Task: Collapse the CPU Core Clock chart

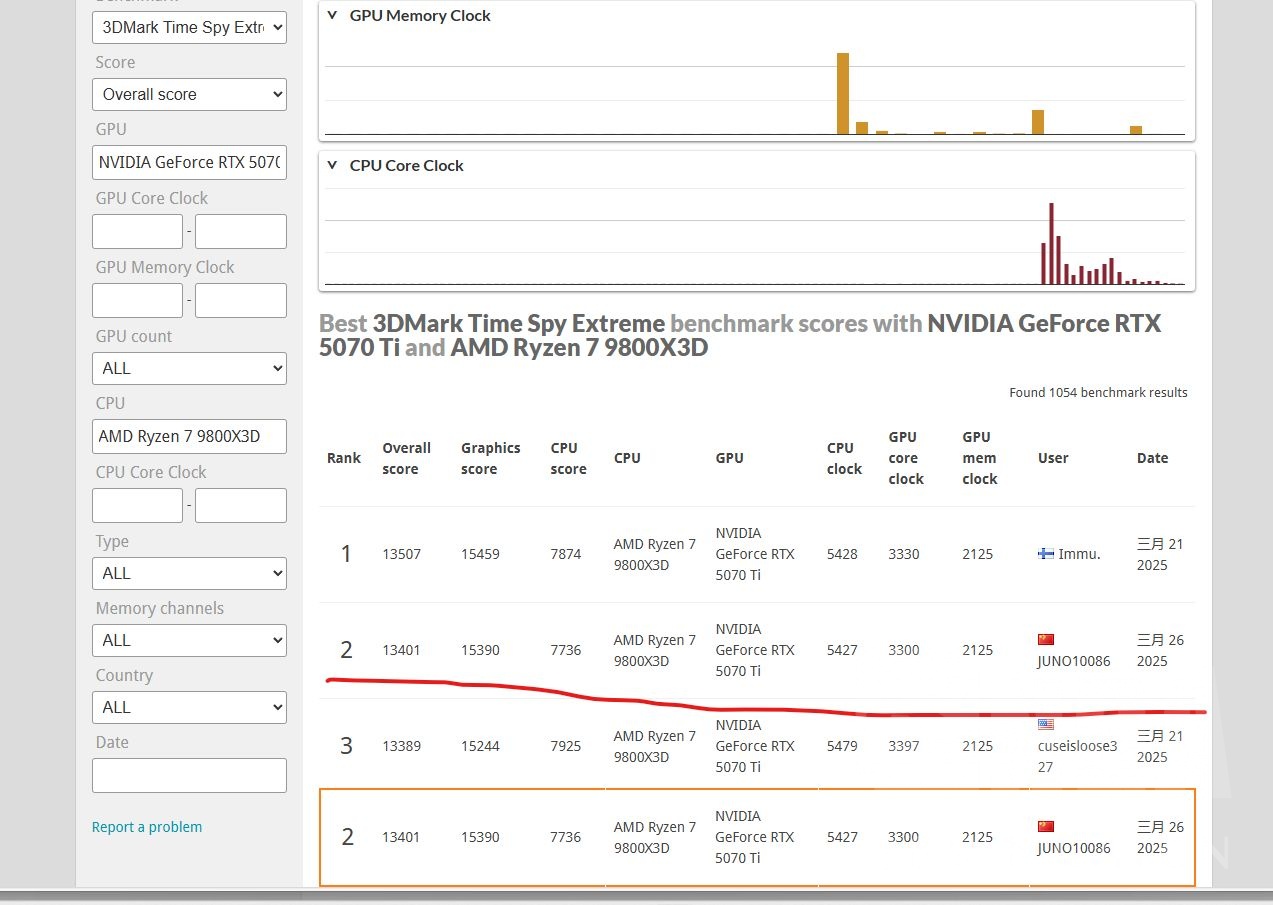Action: point(333,166)
